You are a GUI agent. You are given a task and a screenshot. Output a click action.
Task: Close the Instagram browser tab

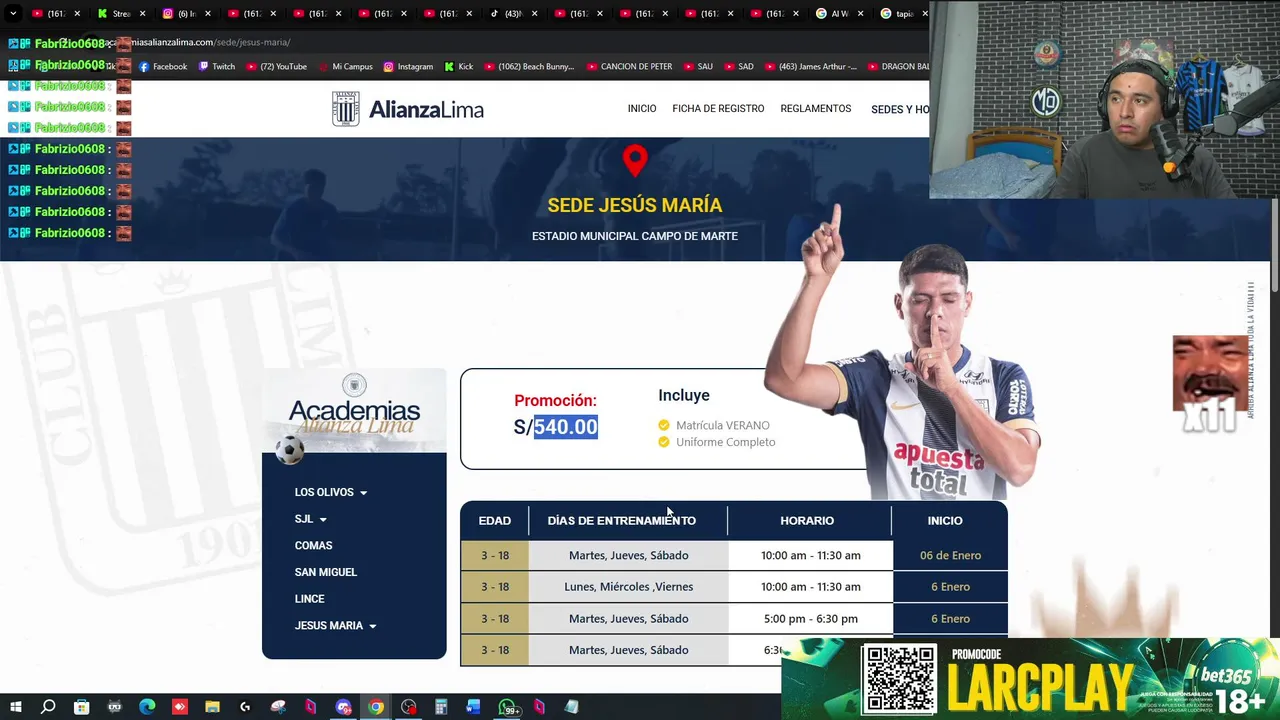207,13
